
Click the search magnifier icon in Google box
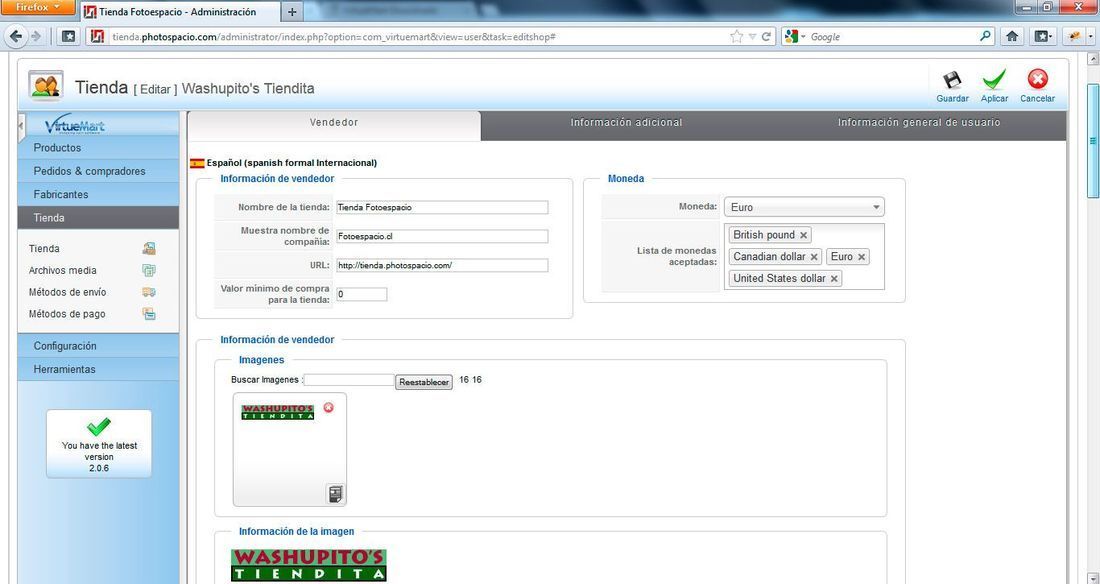click(985, 36)
